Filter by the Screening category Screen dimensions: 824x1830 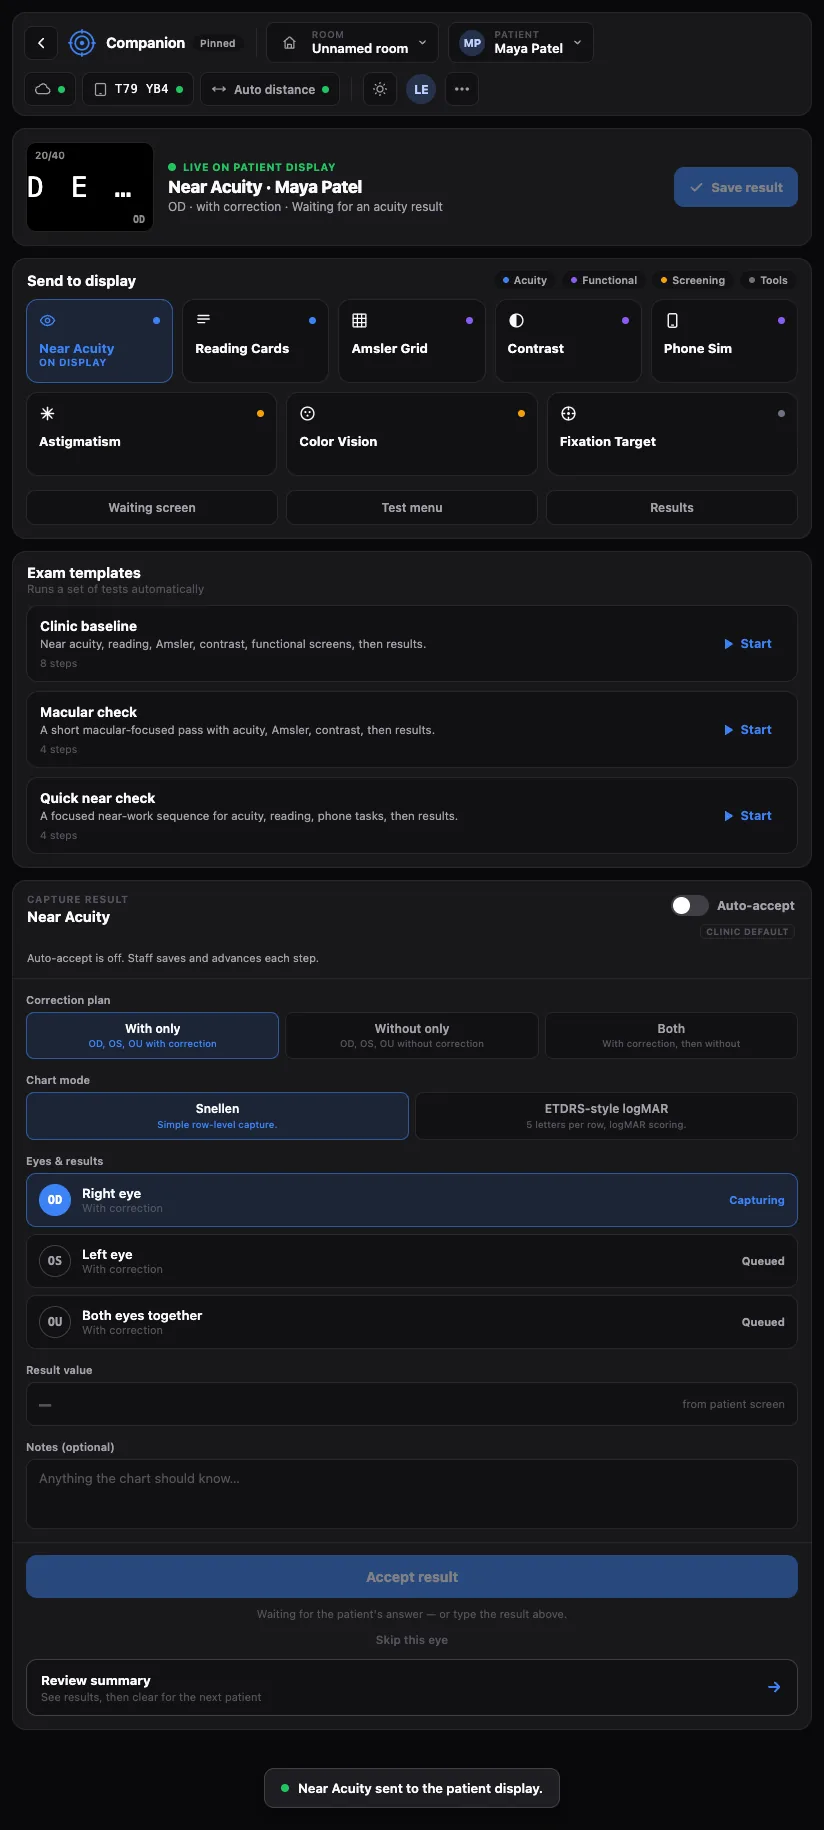tap(693, 280)
